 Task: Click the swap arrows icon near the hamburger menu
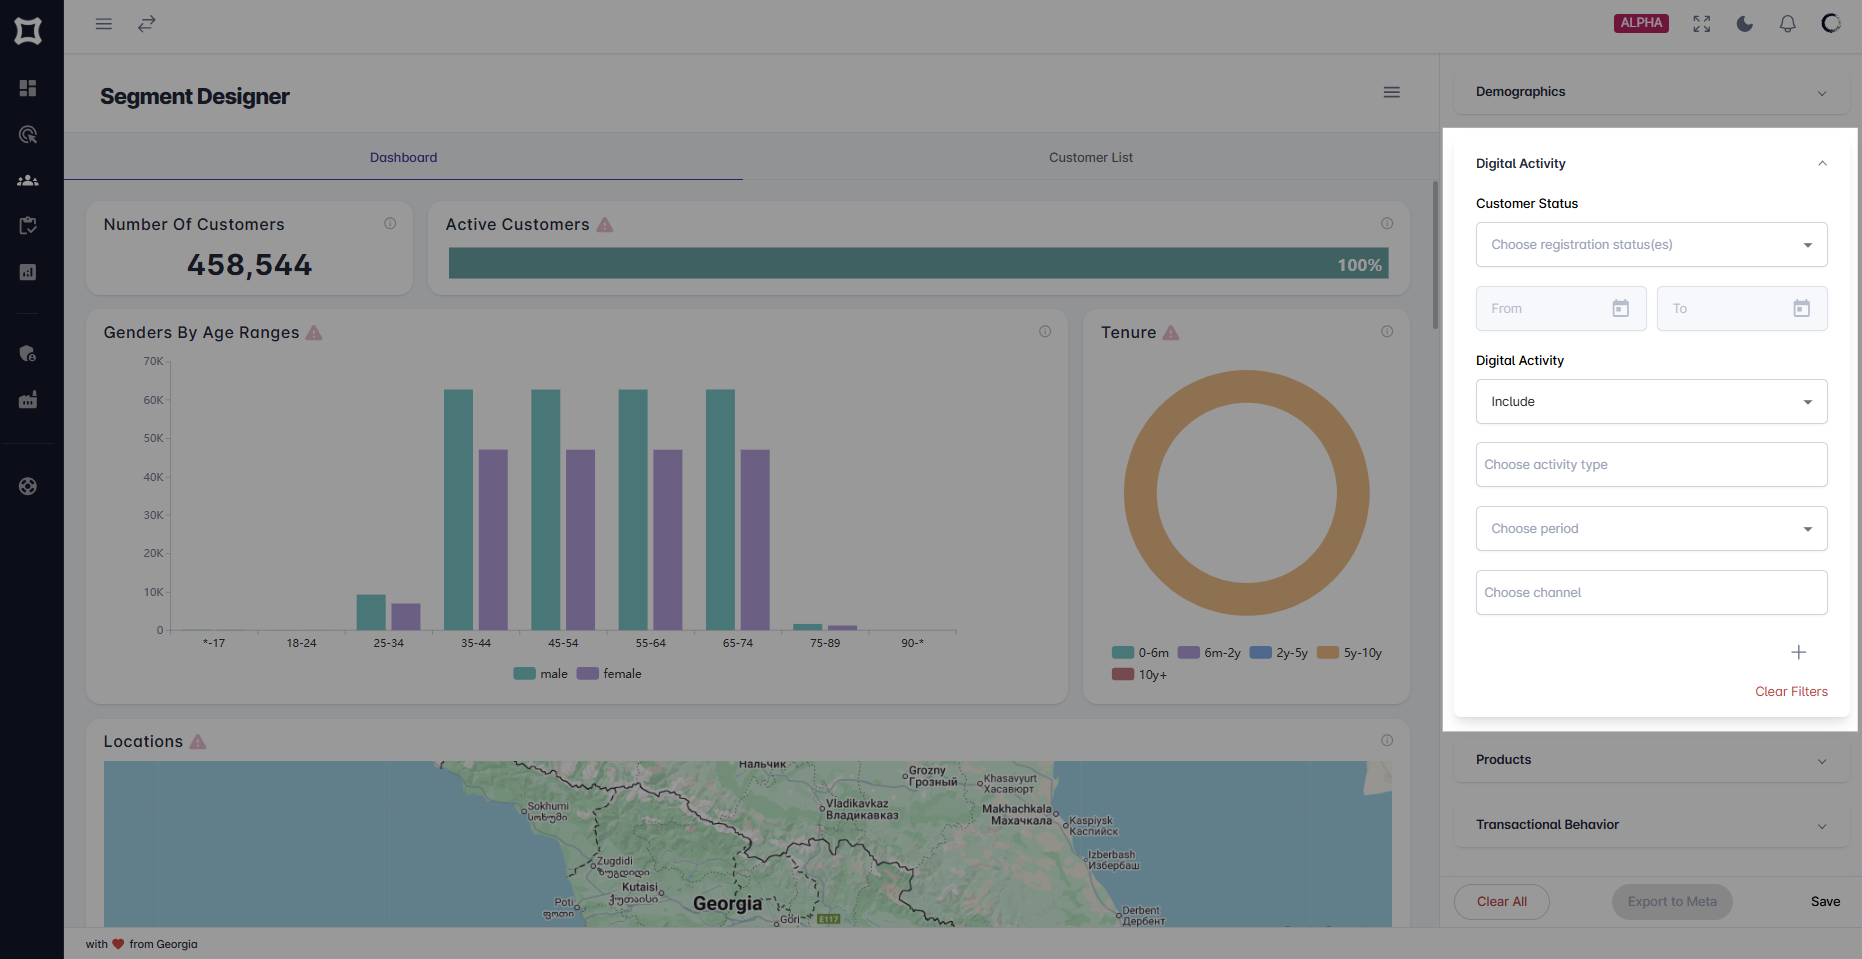147,23
